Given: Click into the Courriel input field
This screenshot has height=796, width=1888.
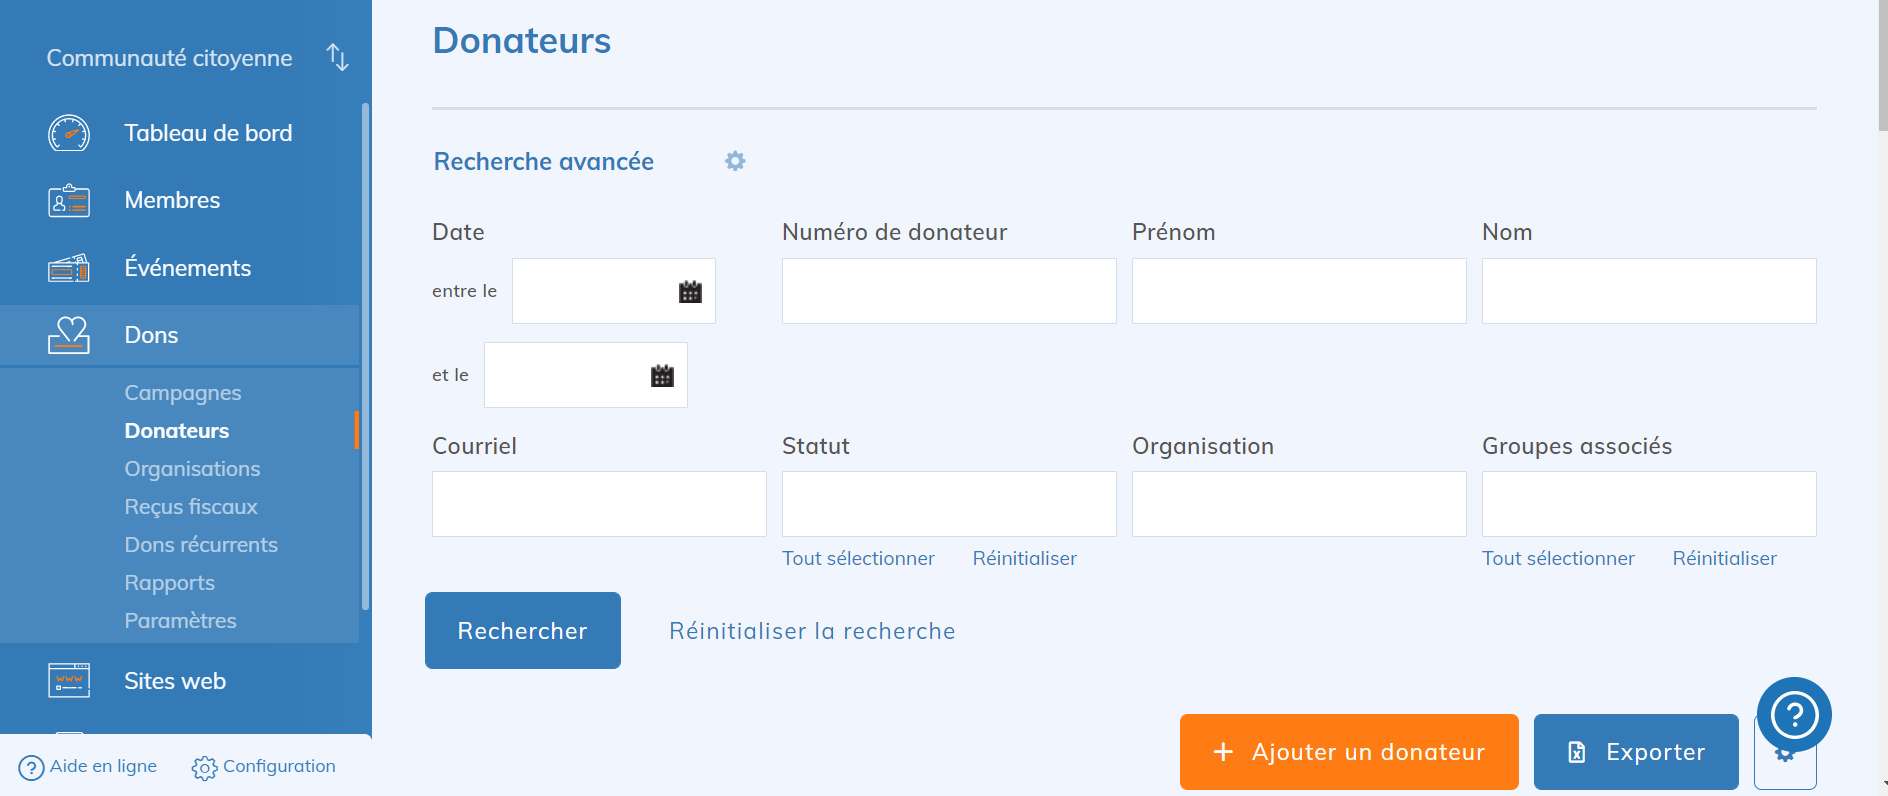Looking at the screenshot, I should tap(599, 504).
